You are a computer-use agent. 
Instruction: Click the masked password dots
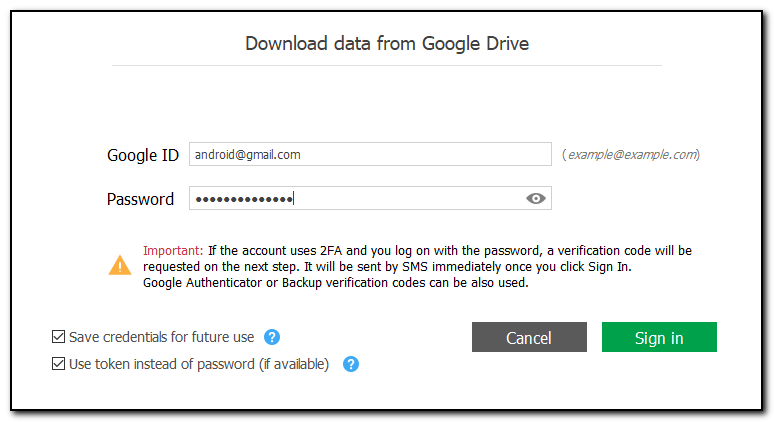(x=243, y=199)
